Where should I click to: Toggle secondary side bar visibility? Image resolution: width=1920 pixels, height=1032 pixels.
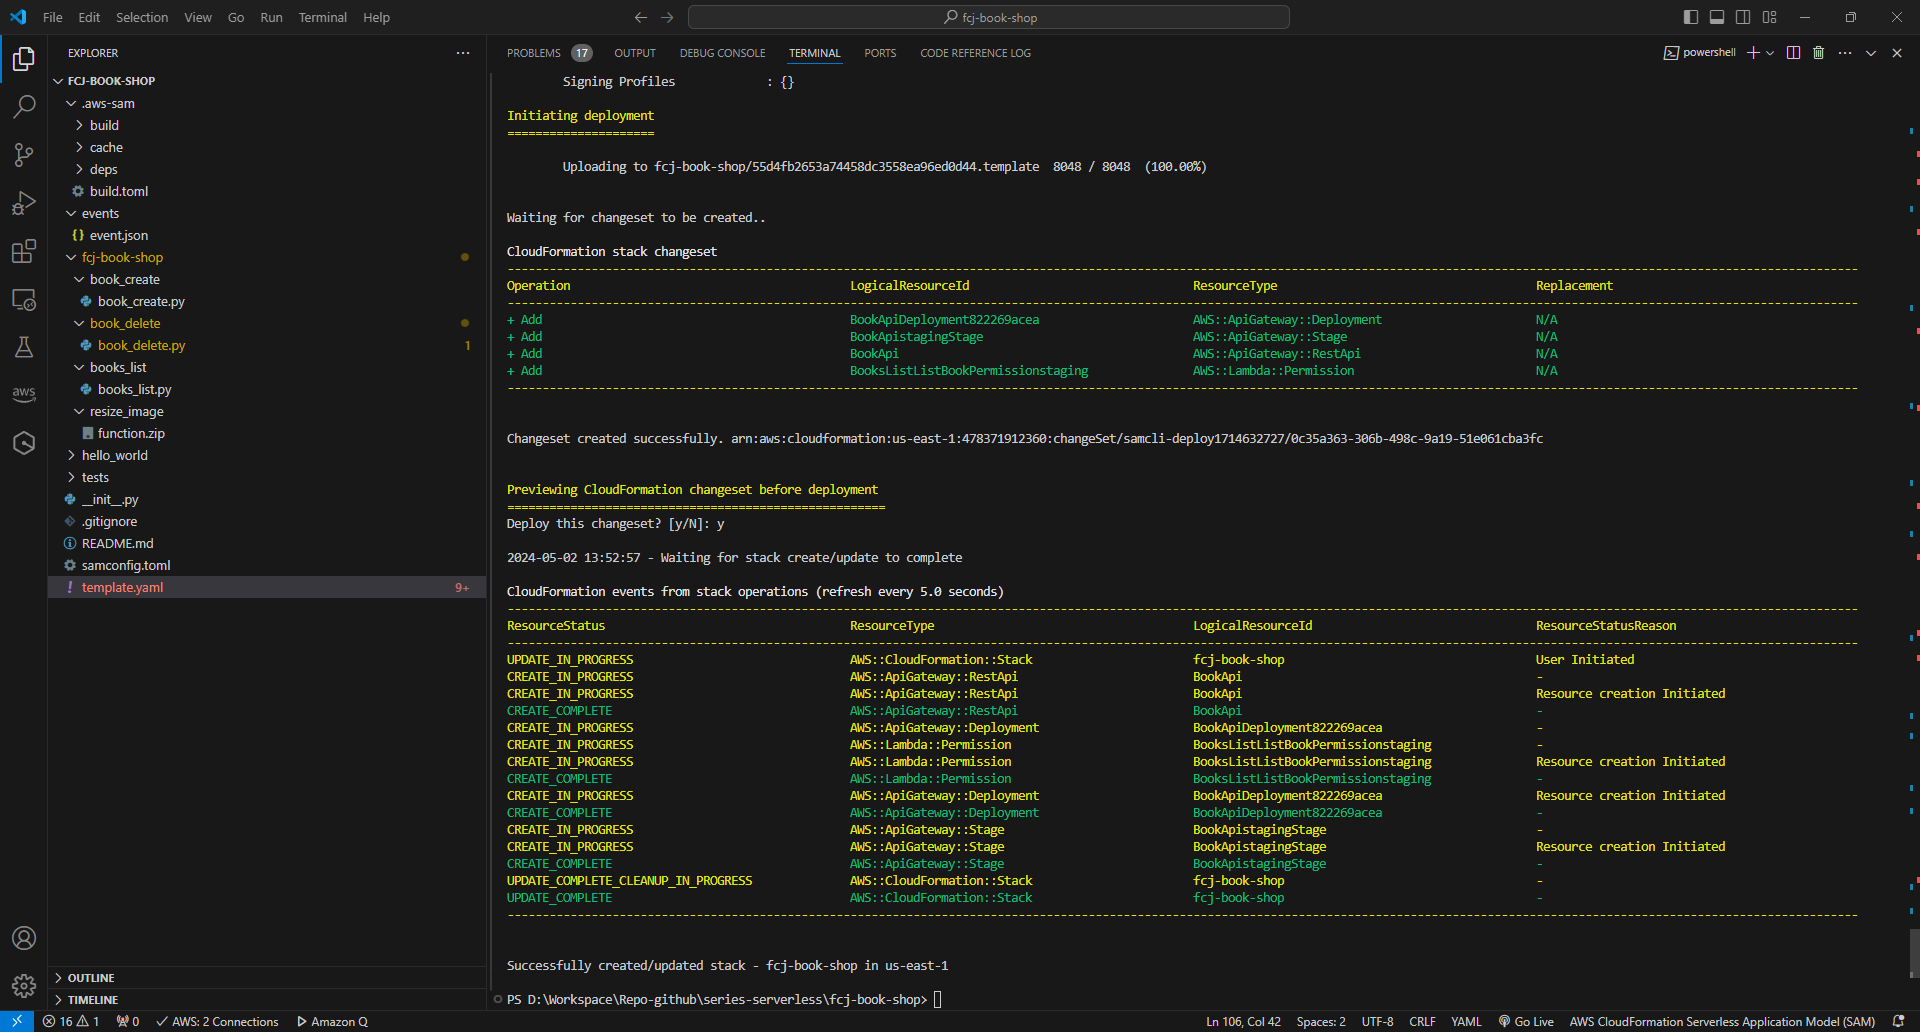[1743, 17]
